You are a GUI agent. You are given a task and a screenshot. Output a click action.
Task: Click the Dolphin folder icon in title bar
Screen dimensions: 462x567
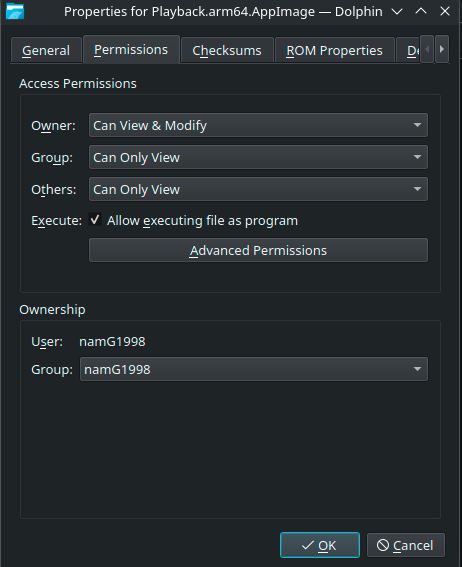point(15,11)
